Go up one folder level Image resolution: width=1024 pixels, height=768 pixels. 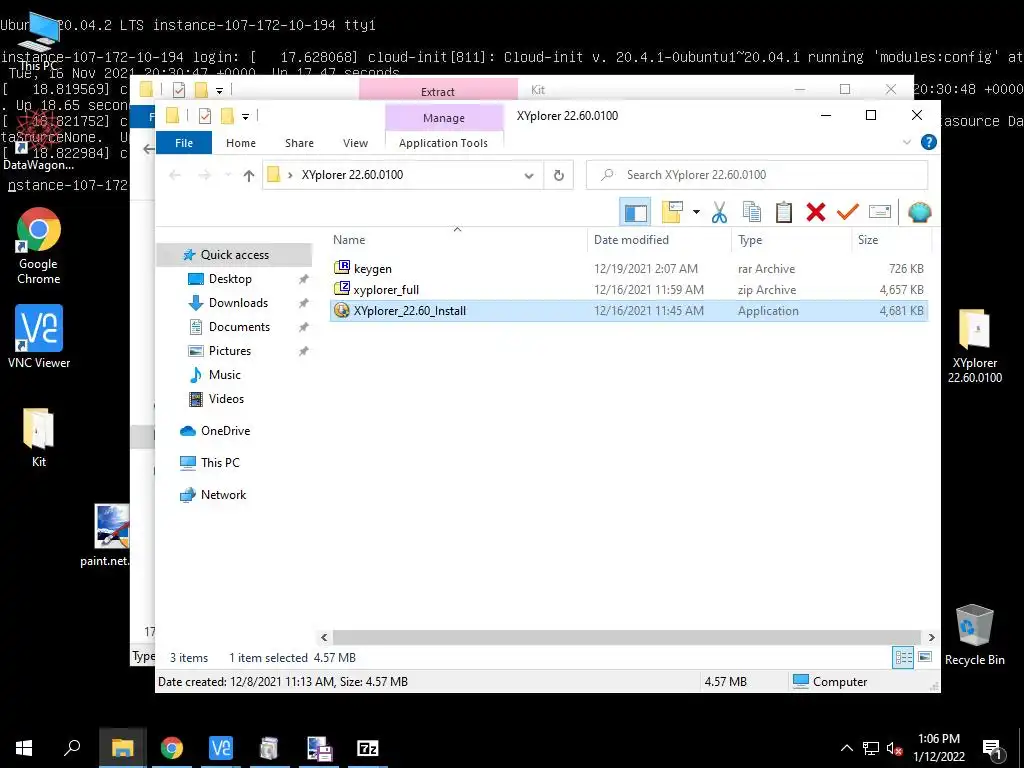tap(249, 175)
